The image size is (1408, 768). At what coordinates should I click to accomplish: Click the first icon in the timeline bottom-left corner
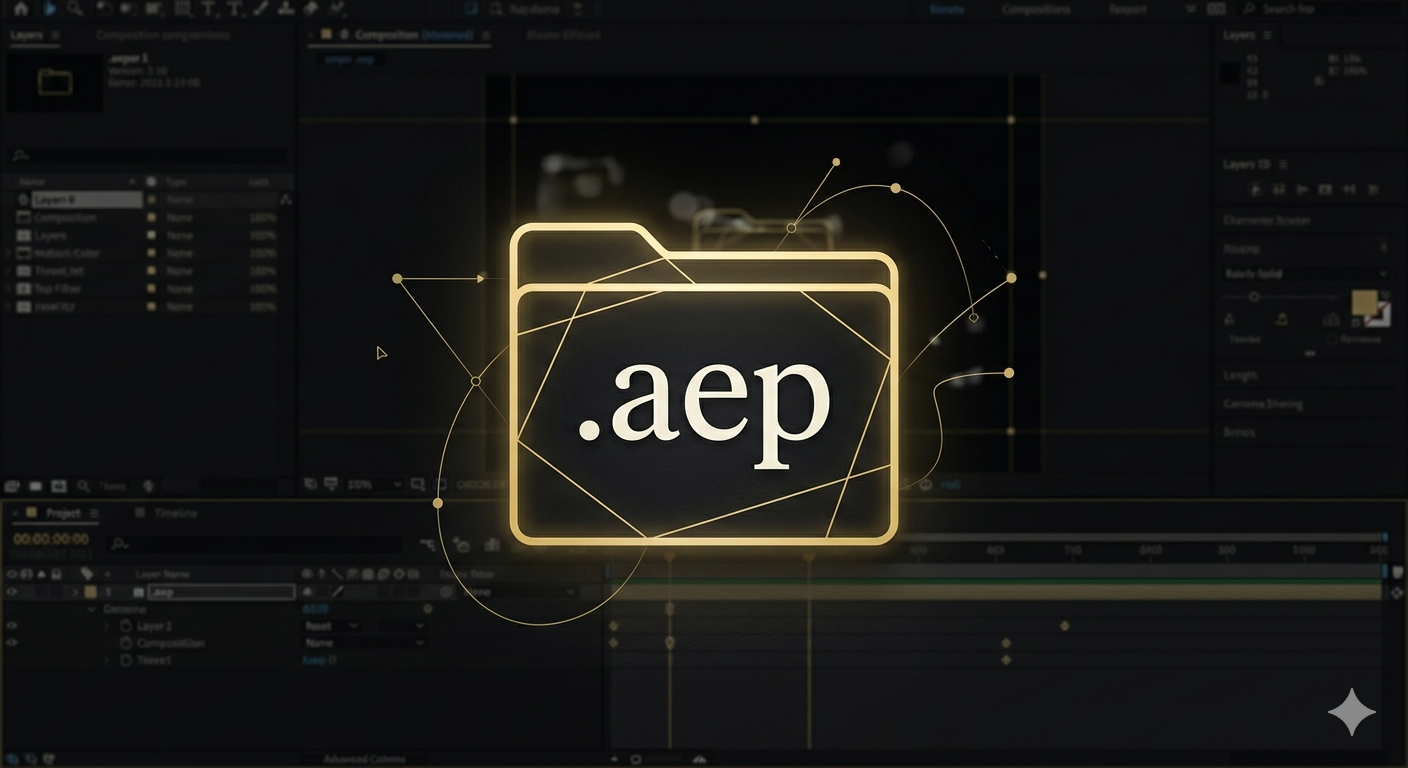point(11,759)
